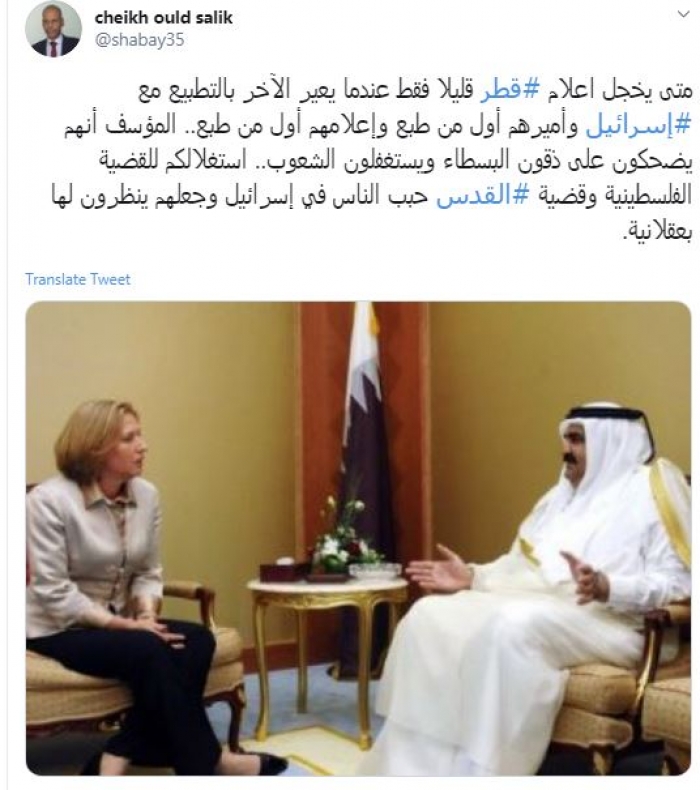
Task: Enlarge the tweet's embedded image
Action: click(358, 538)
